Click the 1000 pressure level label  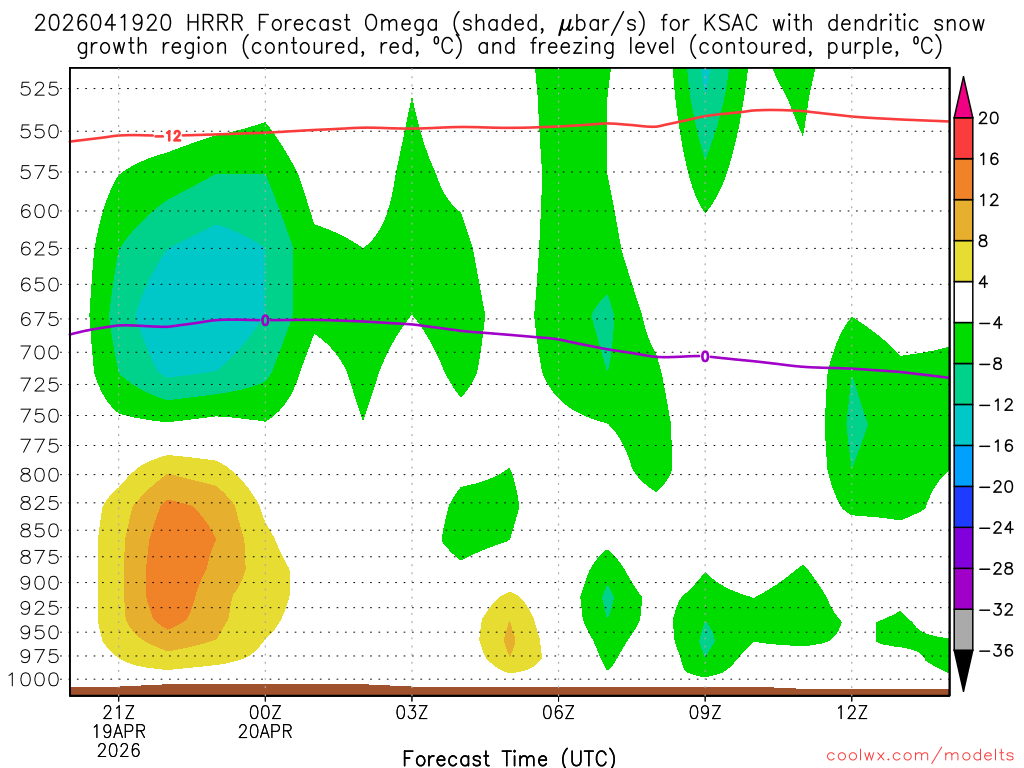click(x=33, y=680)
